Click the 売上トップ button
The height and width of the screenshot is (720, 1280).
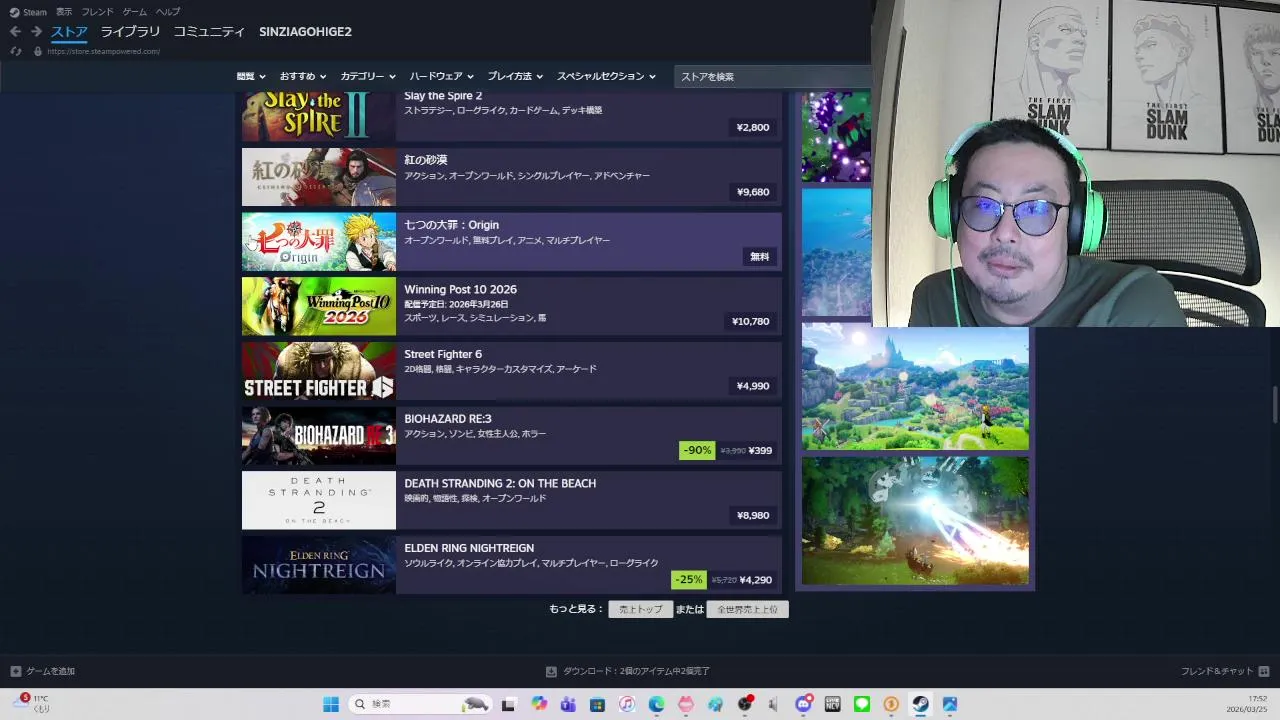click(640, 609)
